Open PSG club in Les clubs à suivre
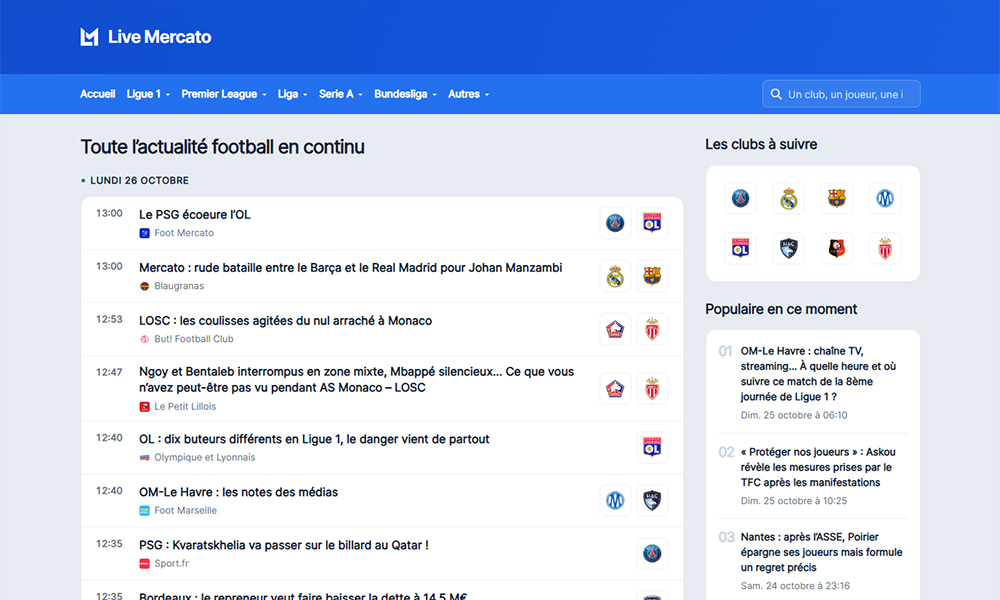The image size is (1000, 600). 740,198
